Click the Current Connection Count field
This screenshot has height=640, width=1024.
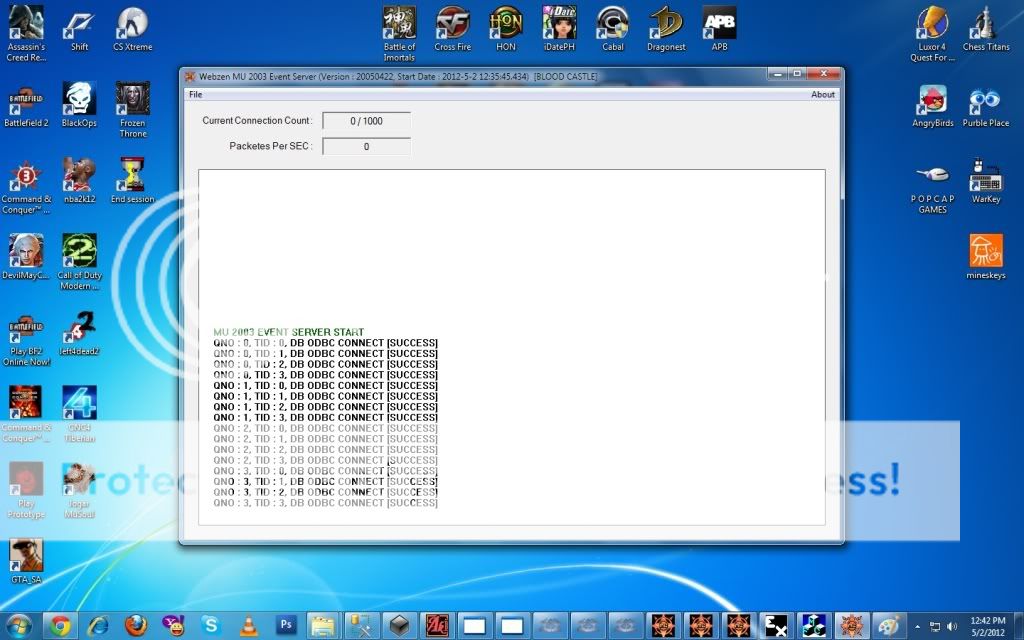coord(366,121)
